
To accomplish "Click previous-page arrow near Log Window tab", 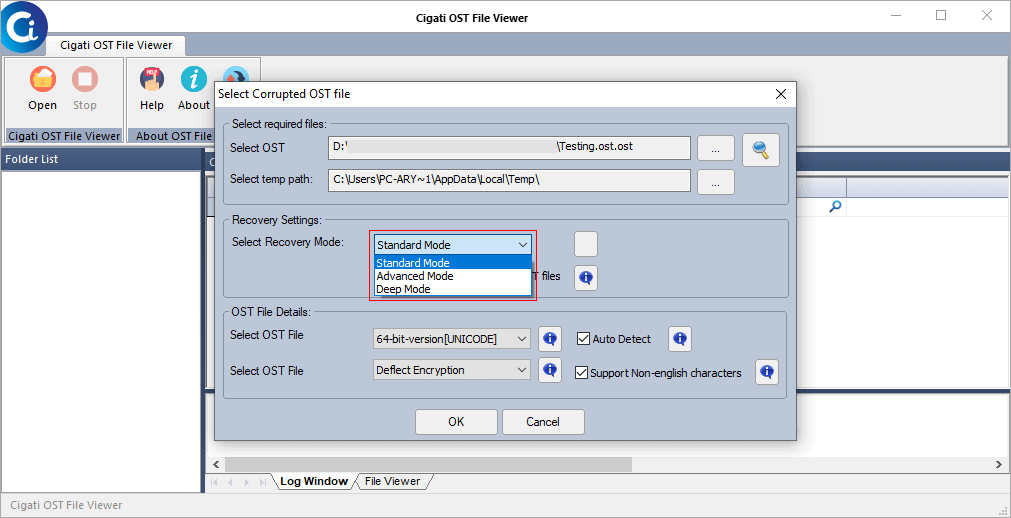I will click(230, 482).
